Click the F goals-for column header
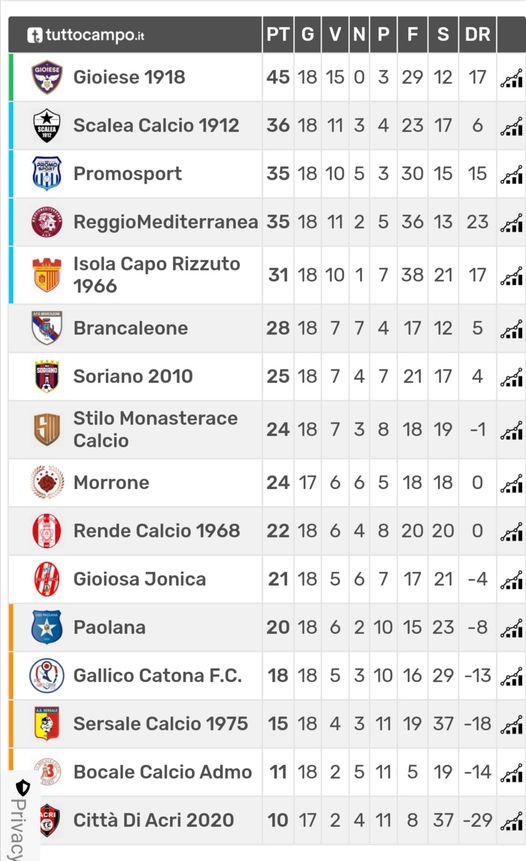This screenshot has height=861, width=526. tap(412, 35)
